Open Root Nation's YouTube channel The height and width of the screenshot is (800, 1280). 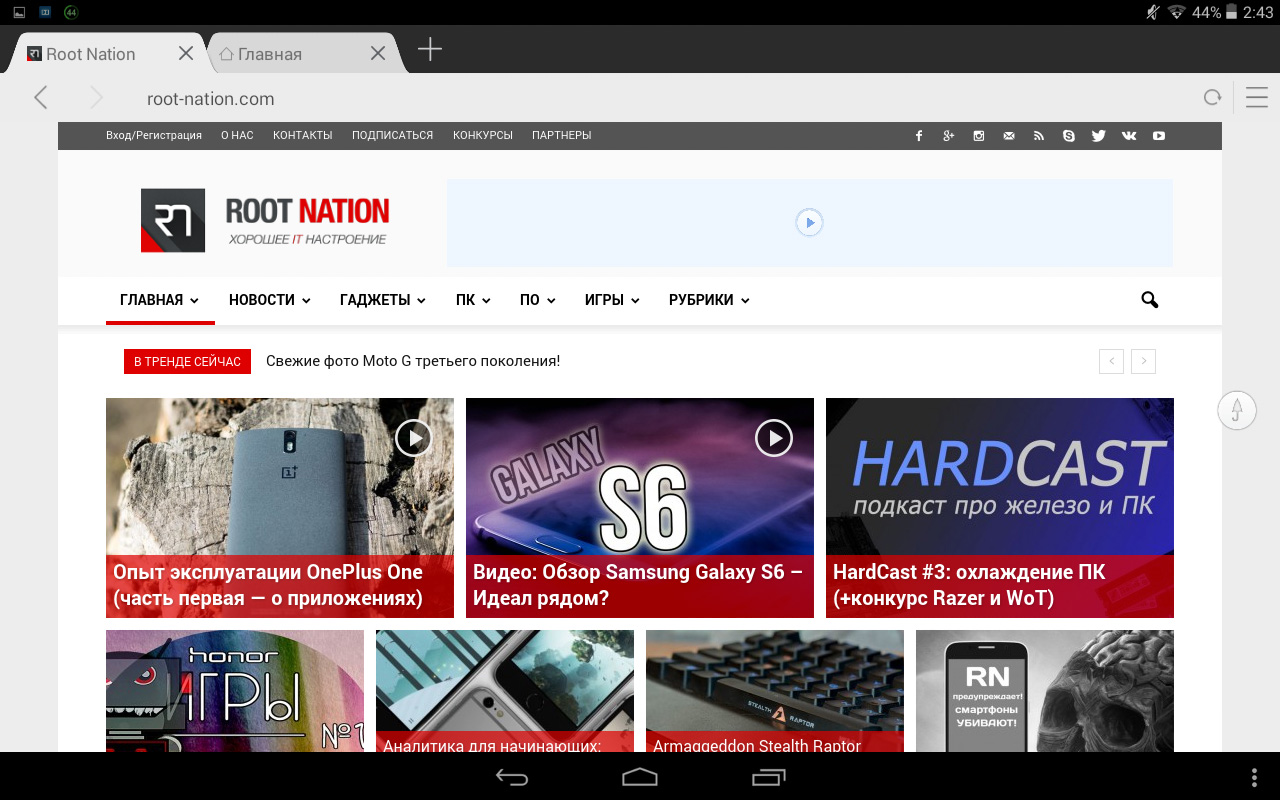coord(1159,136)
